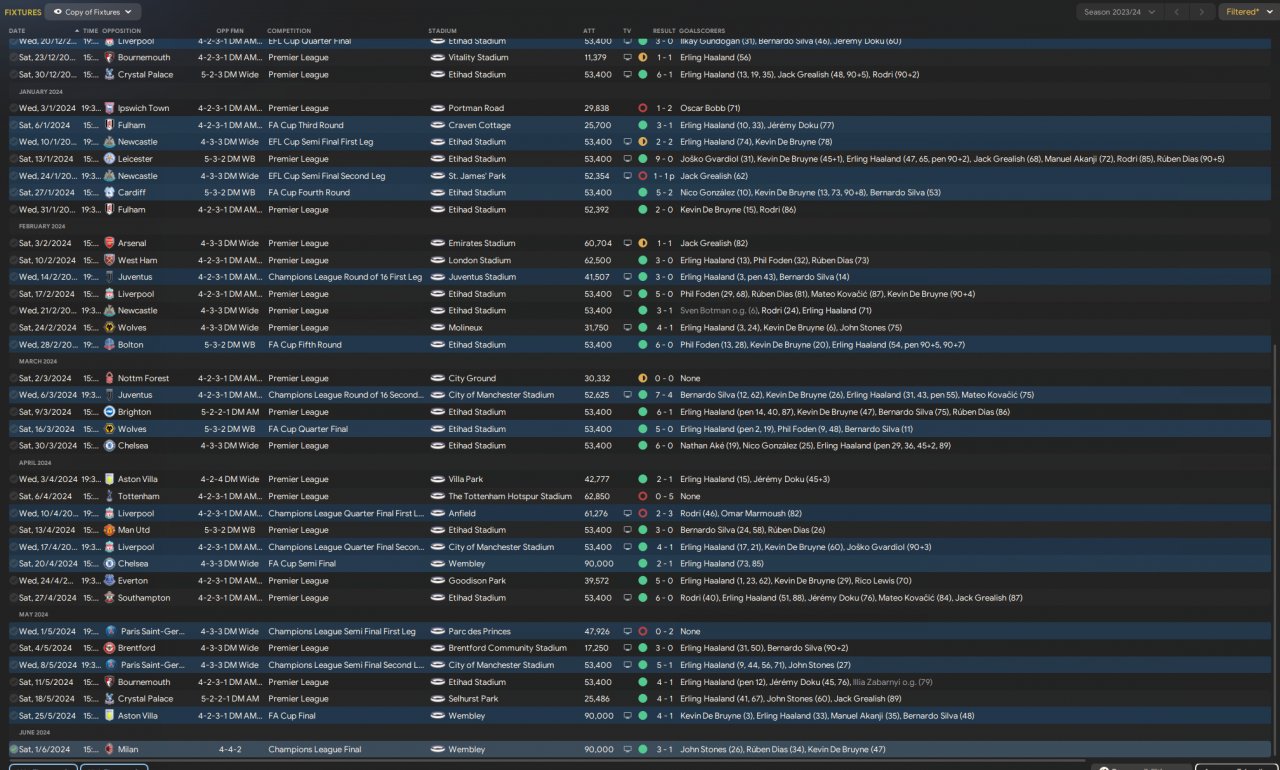Click the fixtures list vertical scrollbar
This screenshot has height=770, width=1280.
1276,550
